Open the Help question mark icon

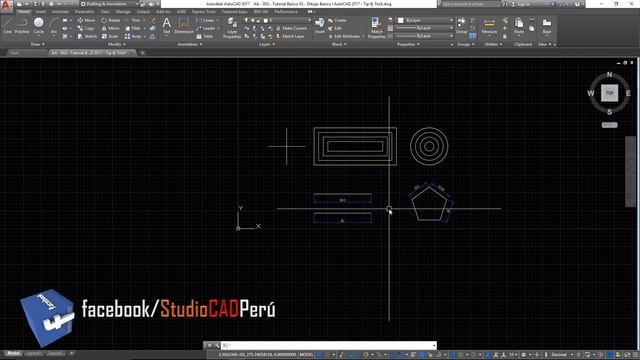pos(577,4)
